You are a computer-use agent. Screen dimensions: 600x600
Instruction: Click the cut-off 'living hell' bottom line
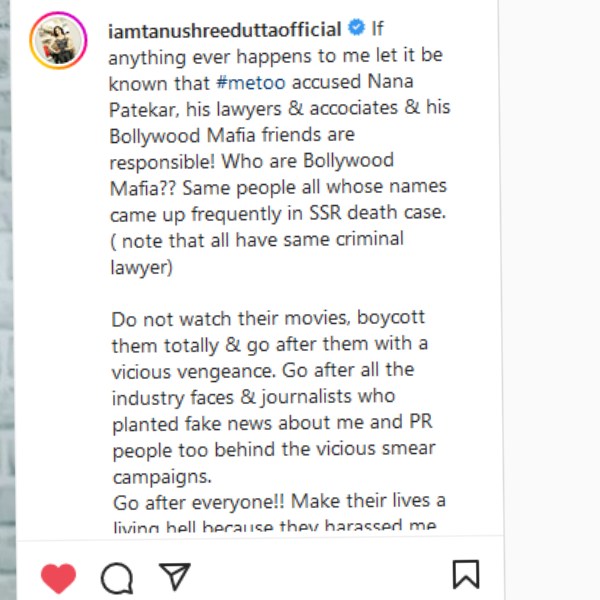coord(275,526)
